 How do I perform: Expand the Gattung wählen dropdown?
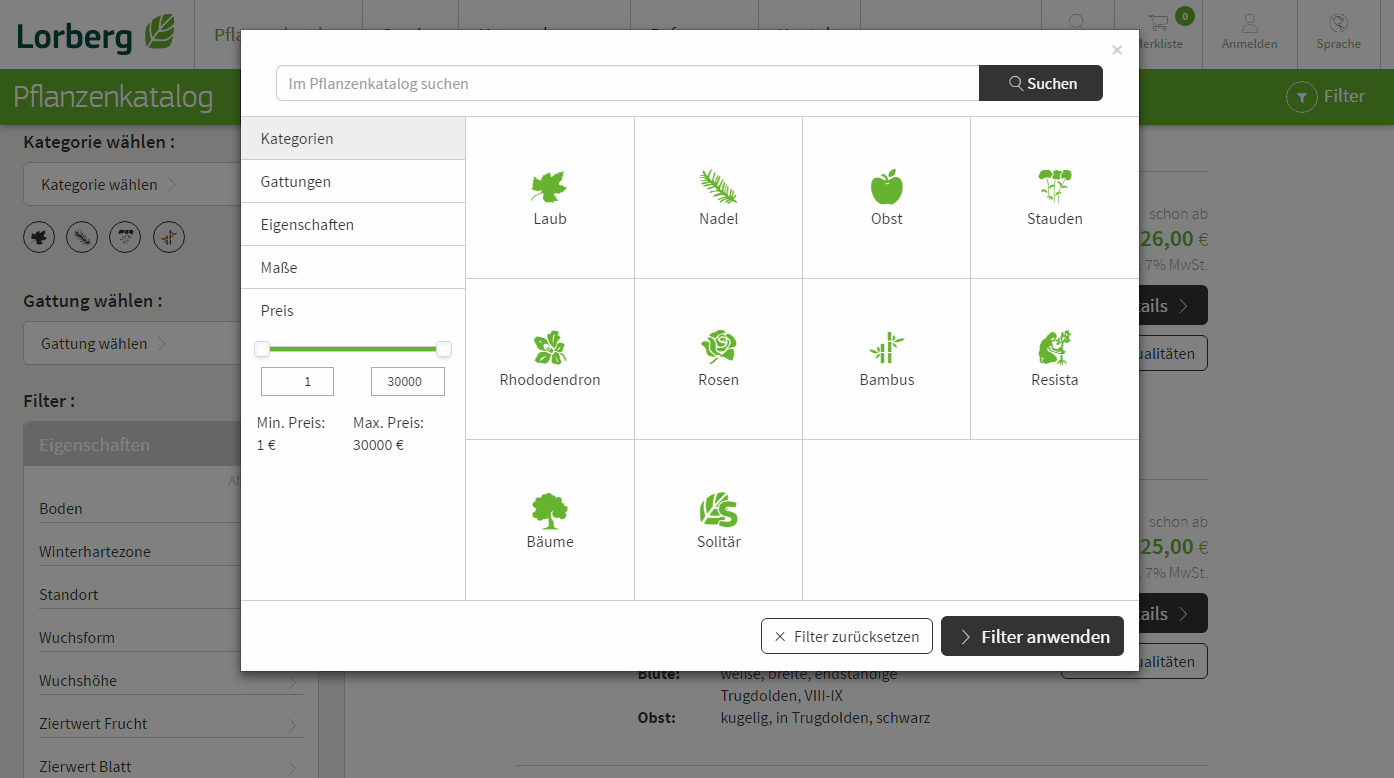coord(130,344)
